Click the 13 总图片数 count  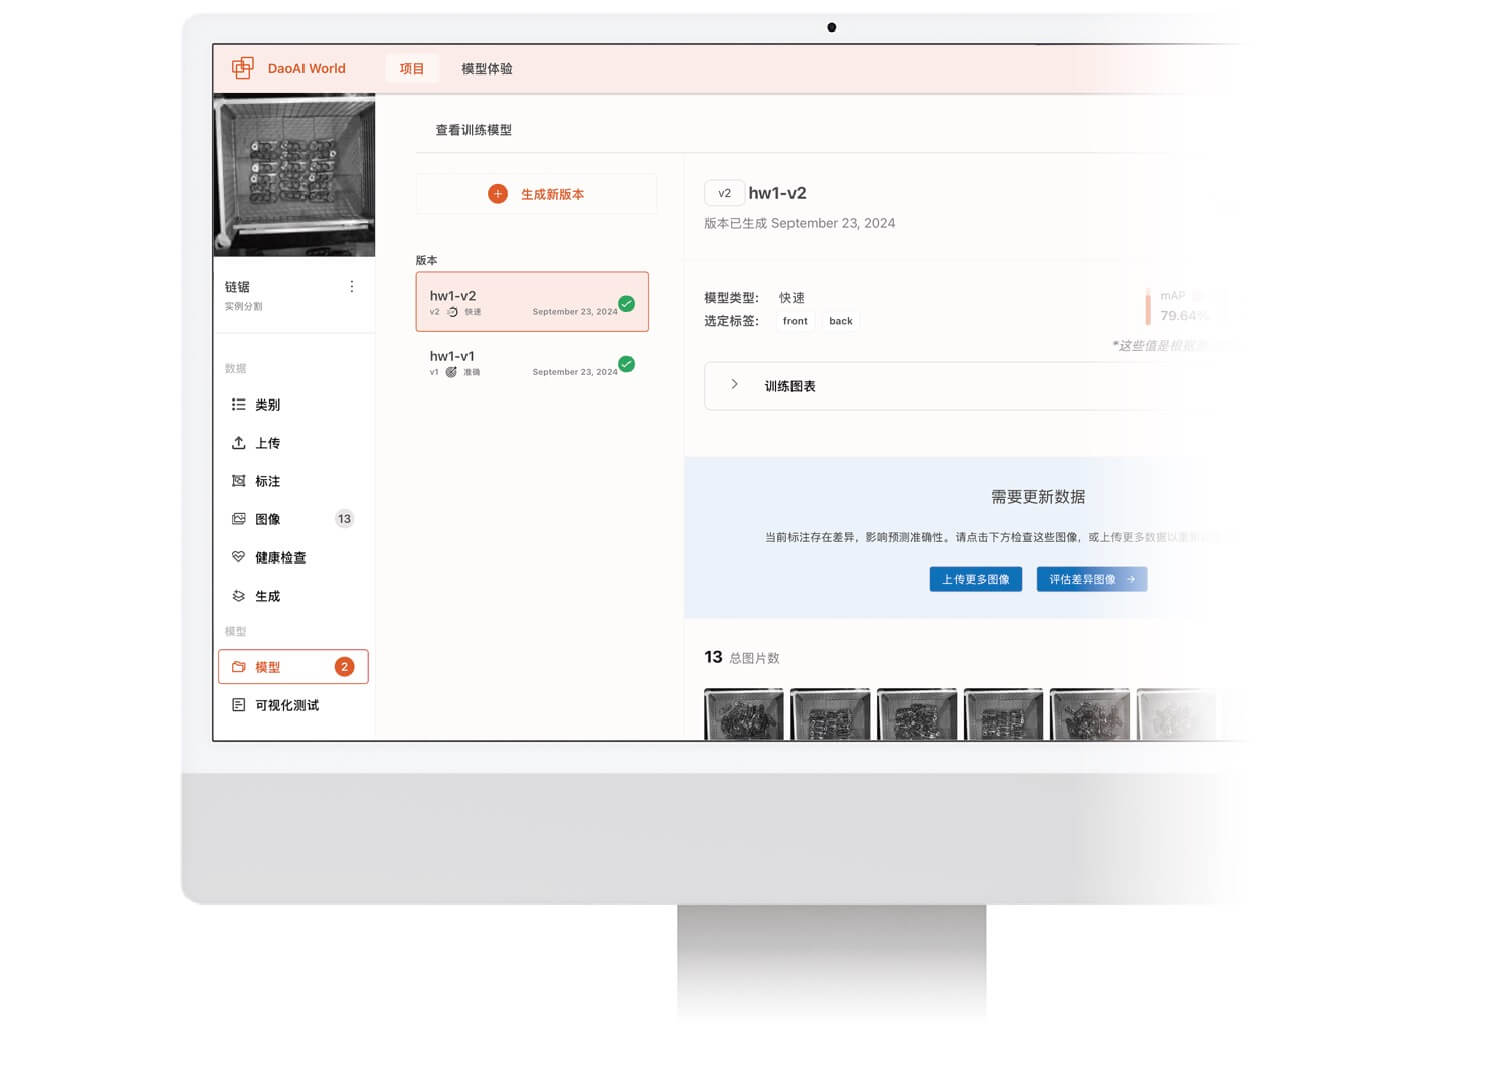[x=742, y=657]
